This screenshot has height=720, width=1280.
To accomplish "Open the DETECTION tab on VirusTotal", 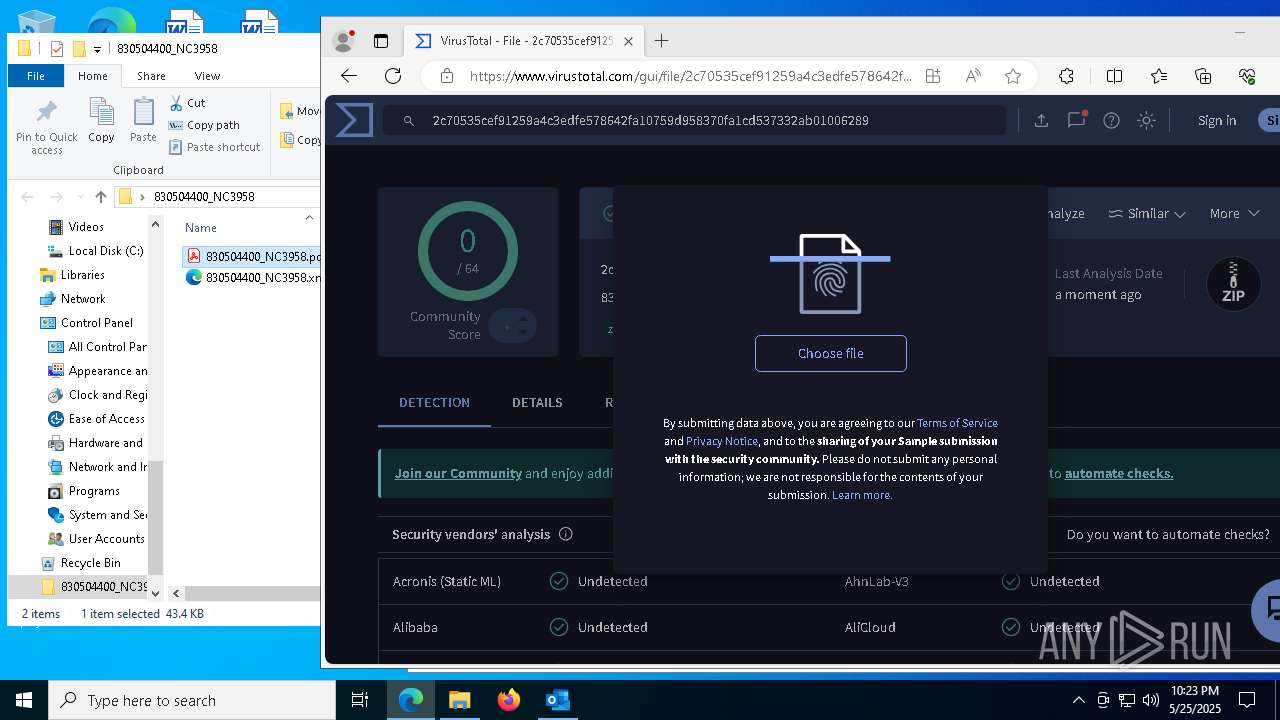I will coord(434,402).
